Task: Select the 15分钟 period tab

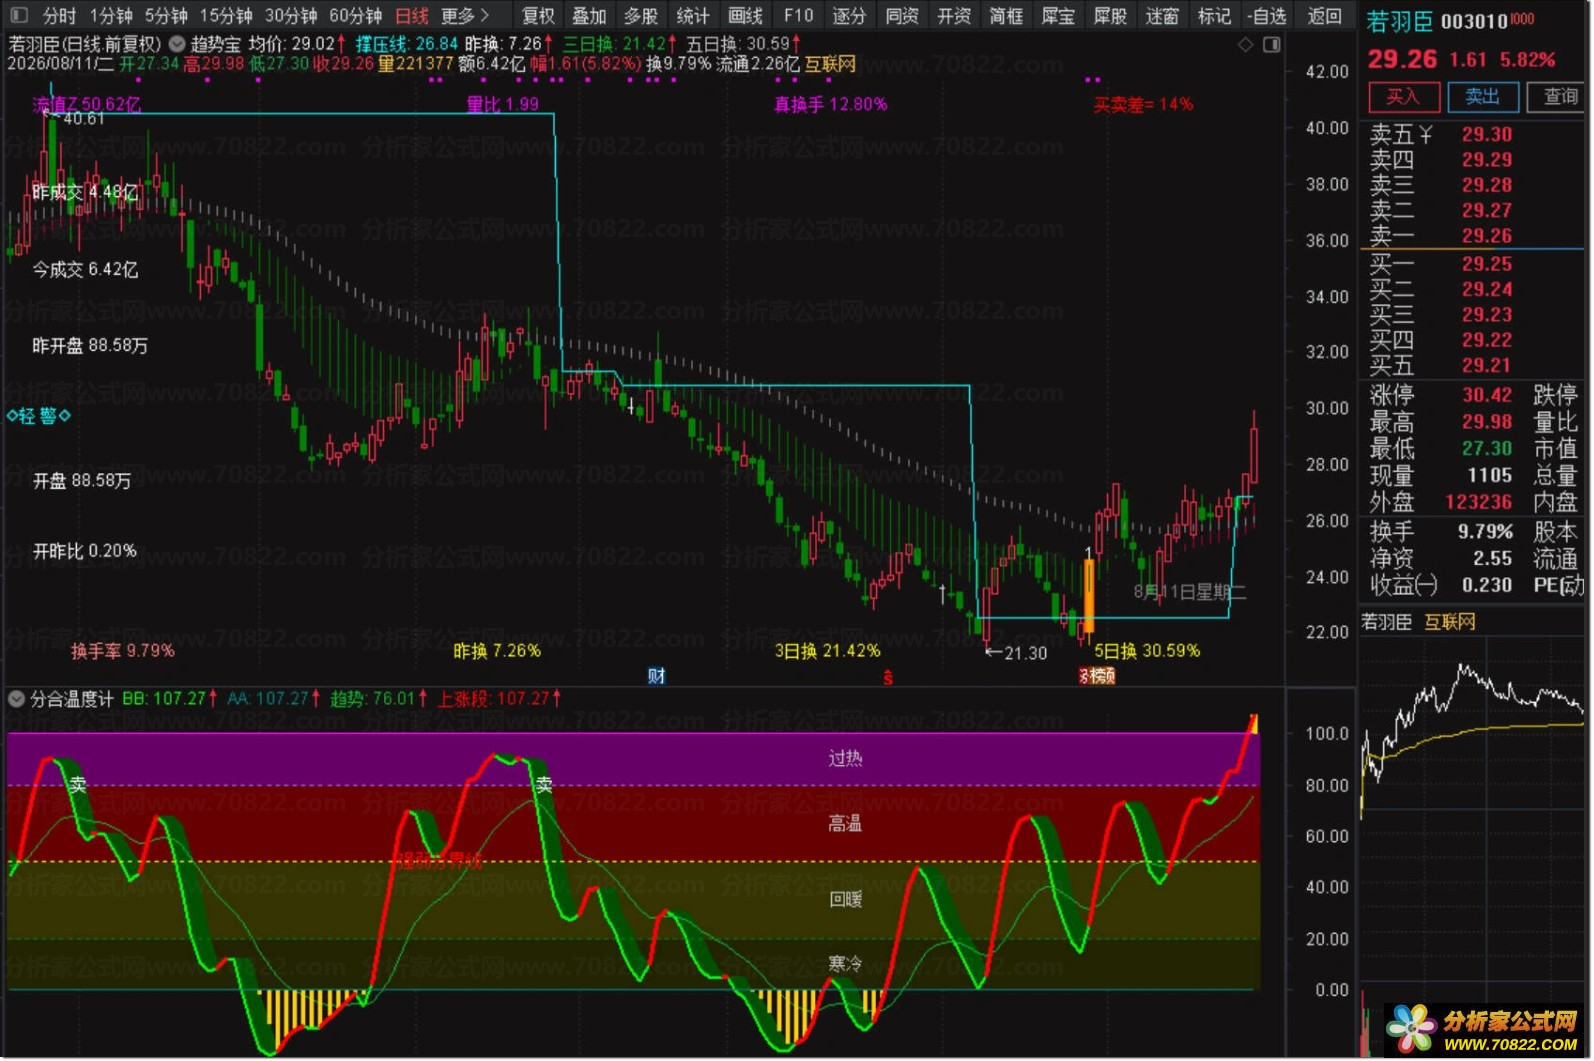Action: tap(226, 16)
